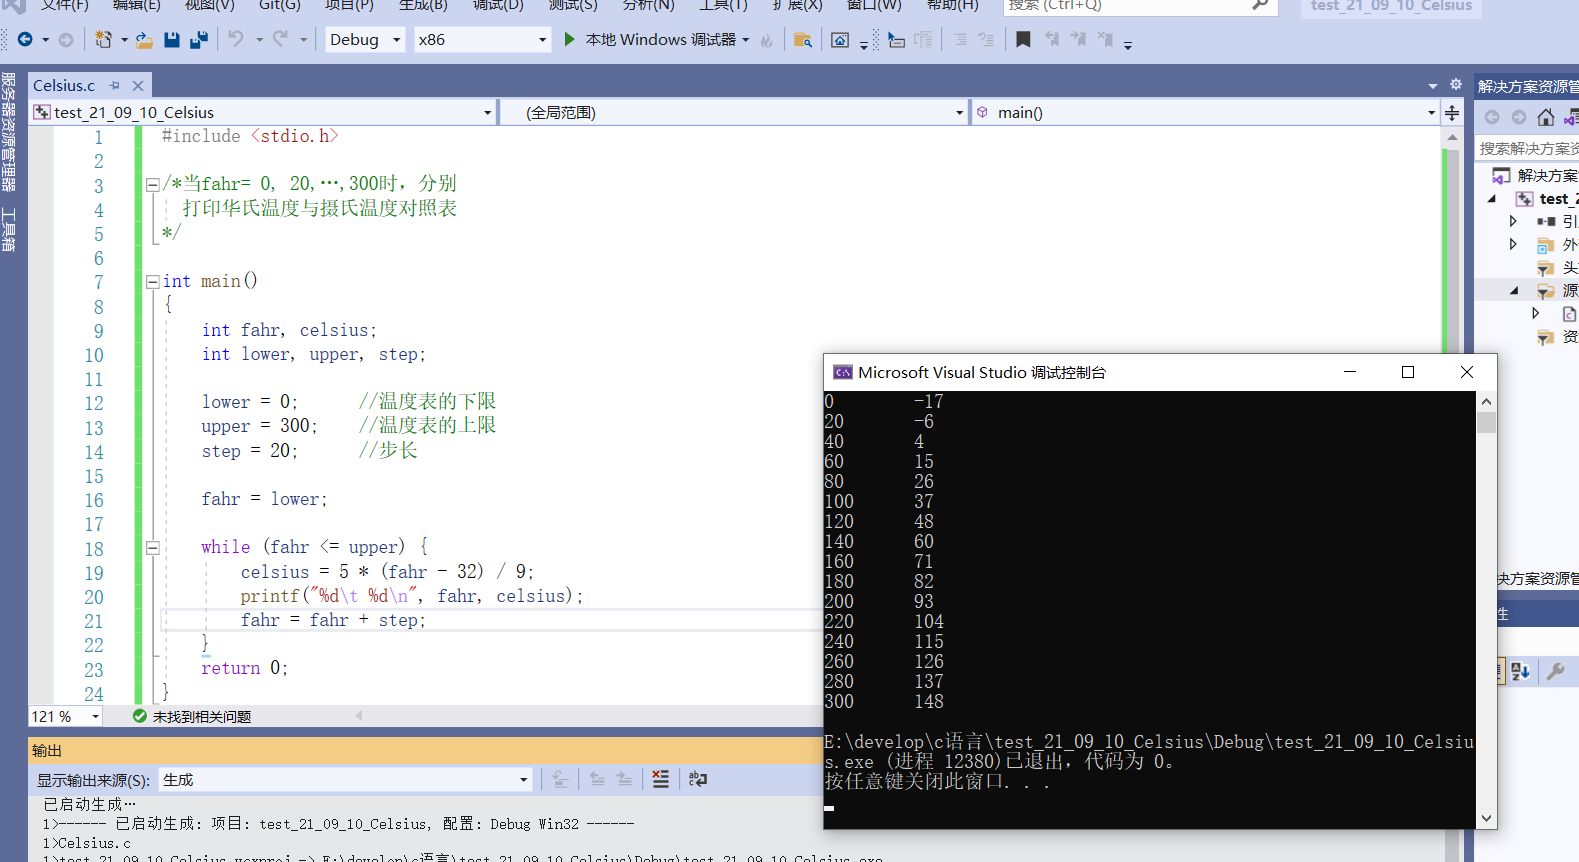Click the green check no-issues status icon
This screenshot has width=1579, height=862.
140,716
